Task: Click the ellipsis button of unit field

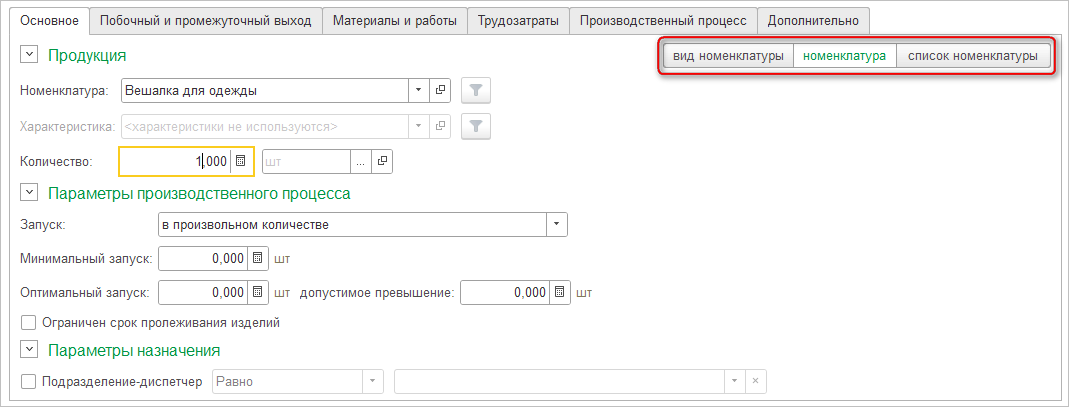Action: 359,161
